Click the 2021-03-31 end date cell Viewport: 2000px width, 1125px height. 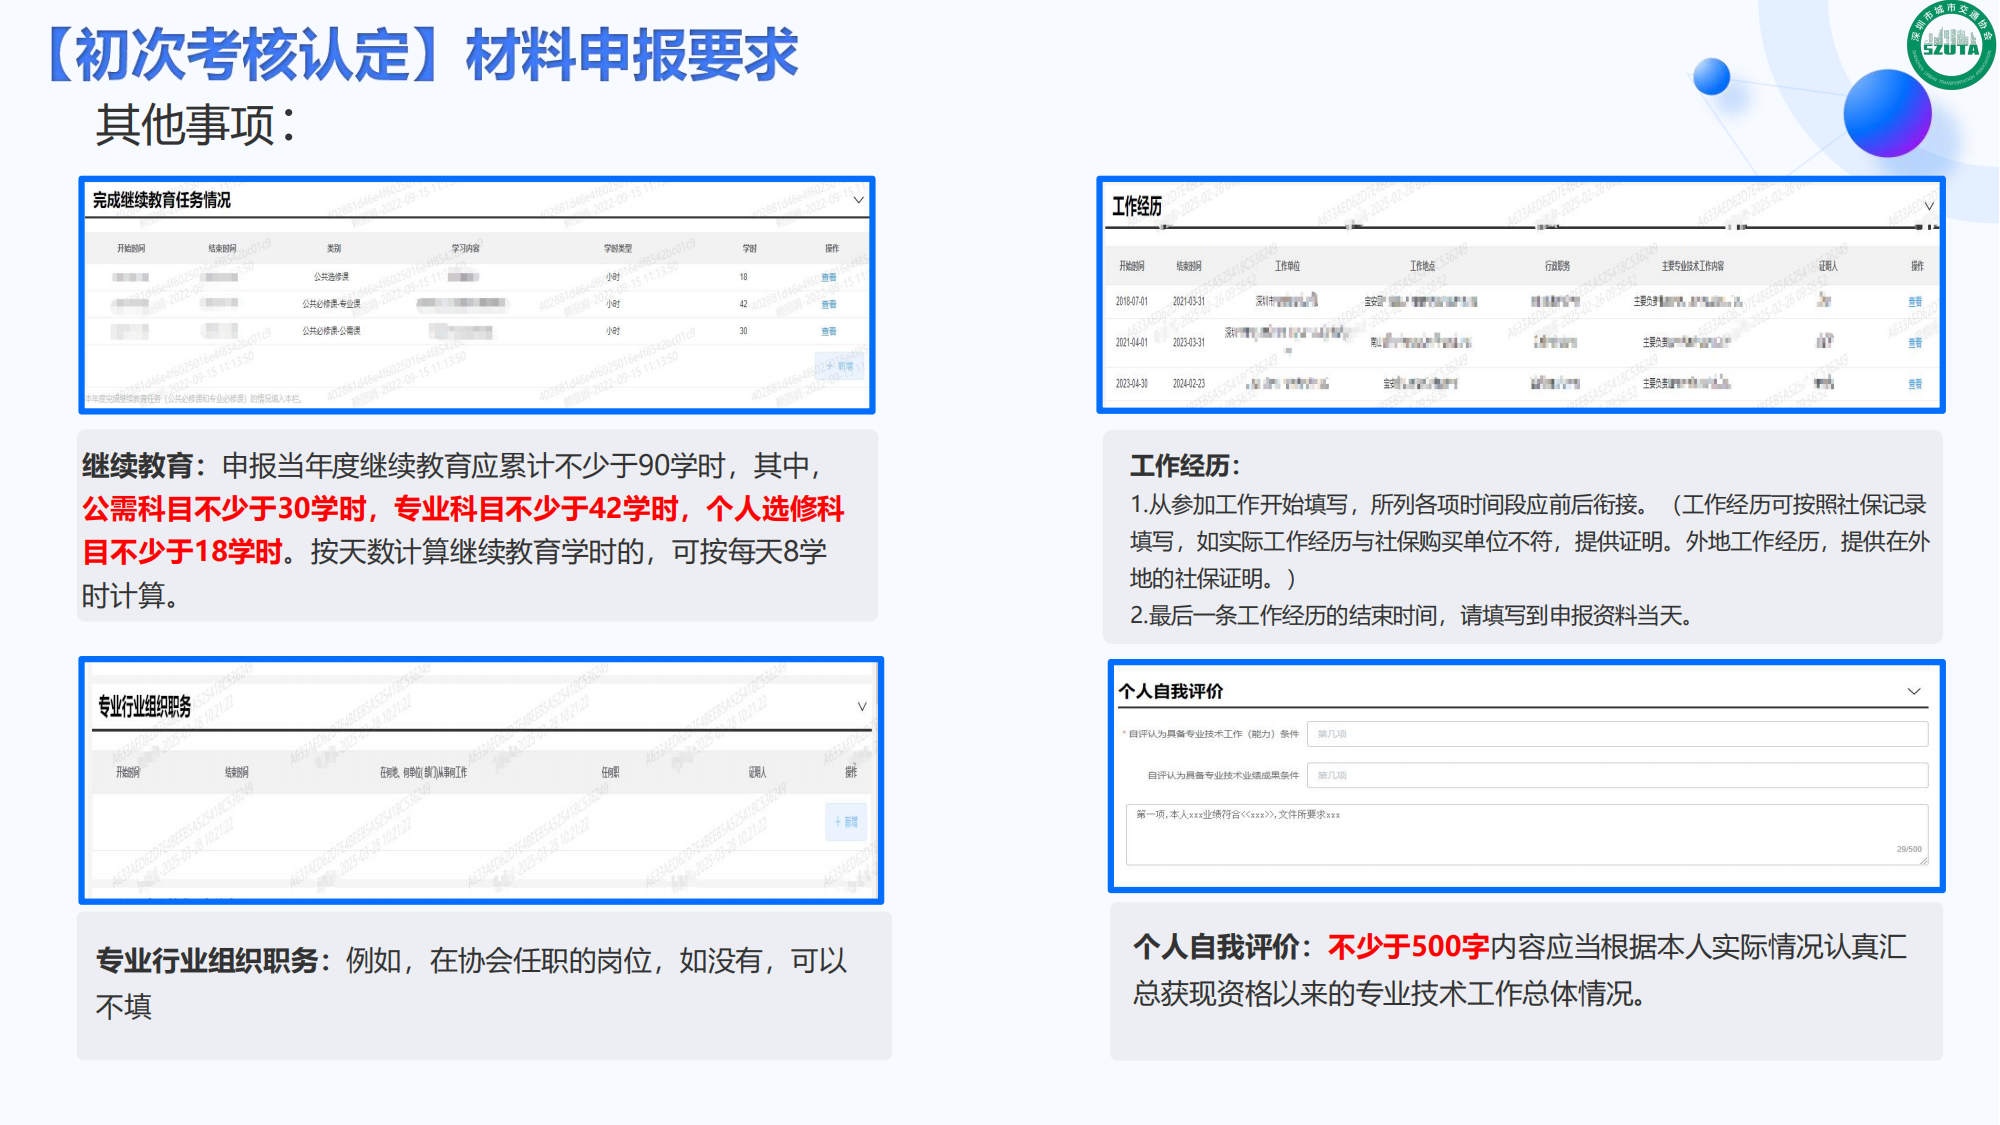[1189, 301]
